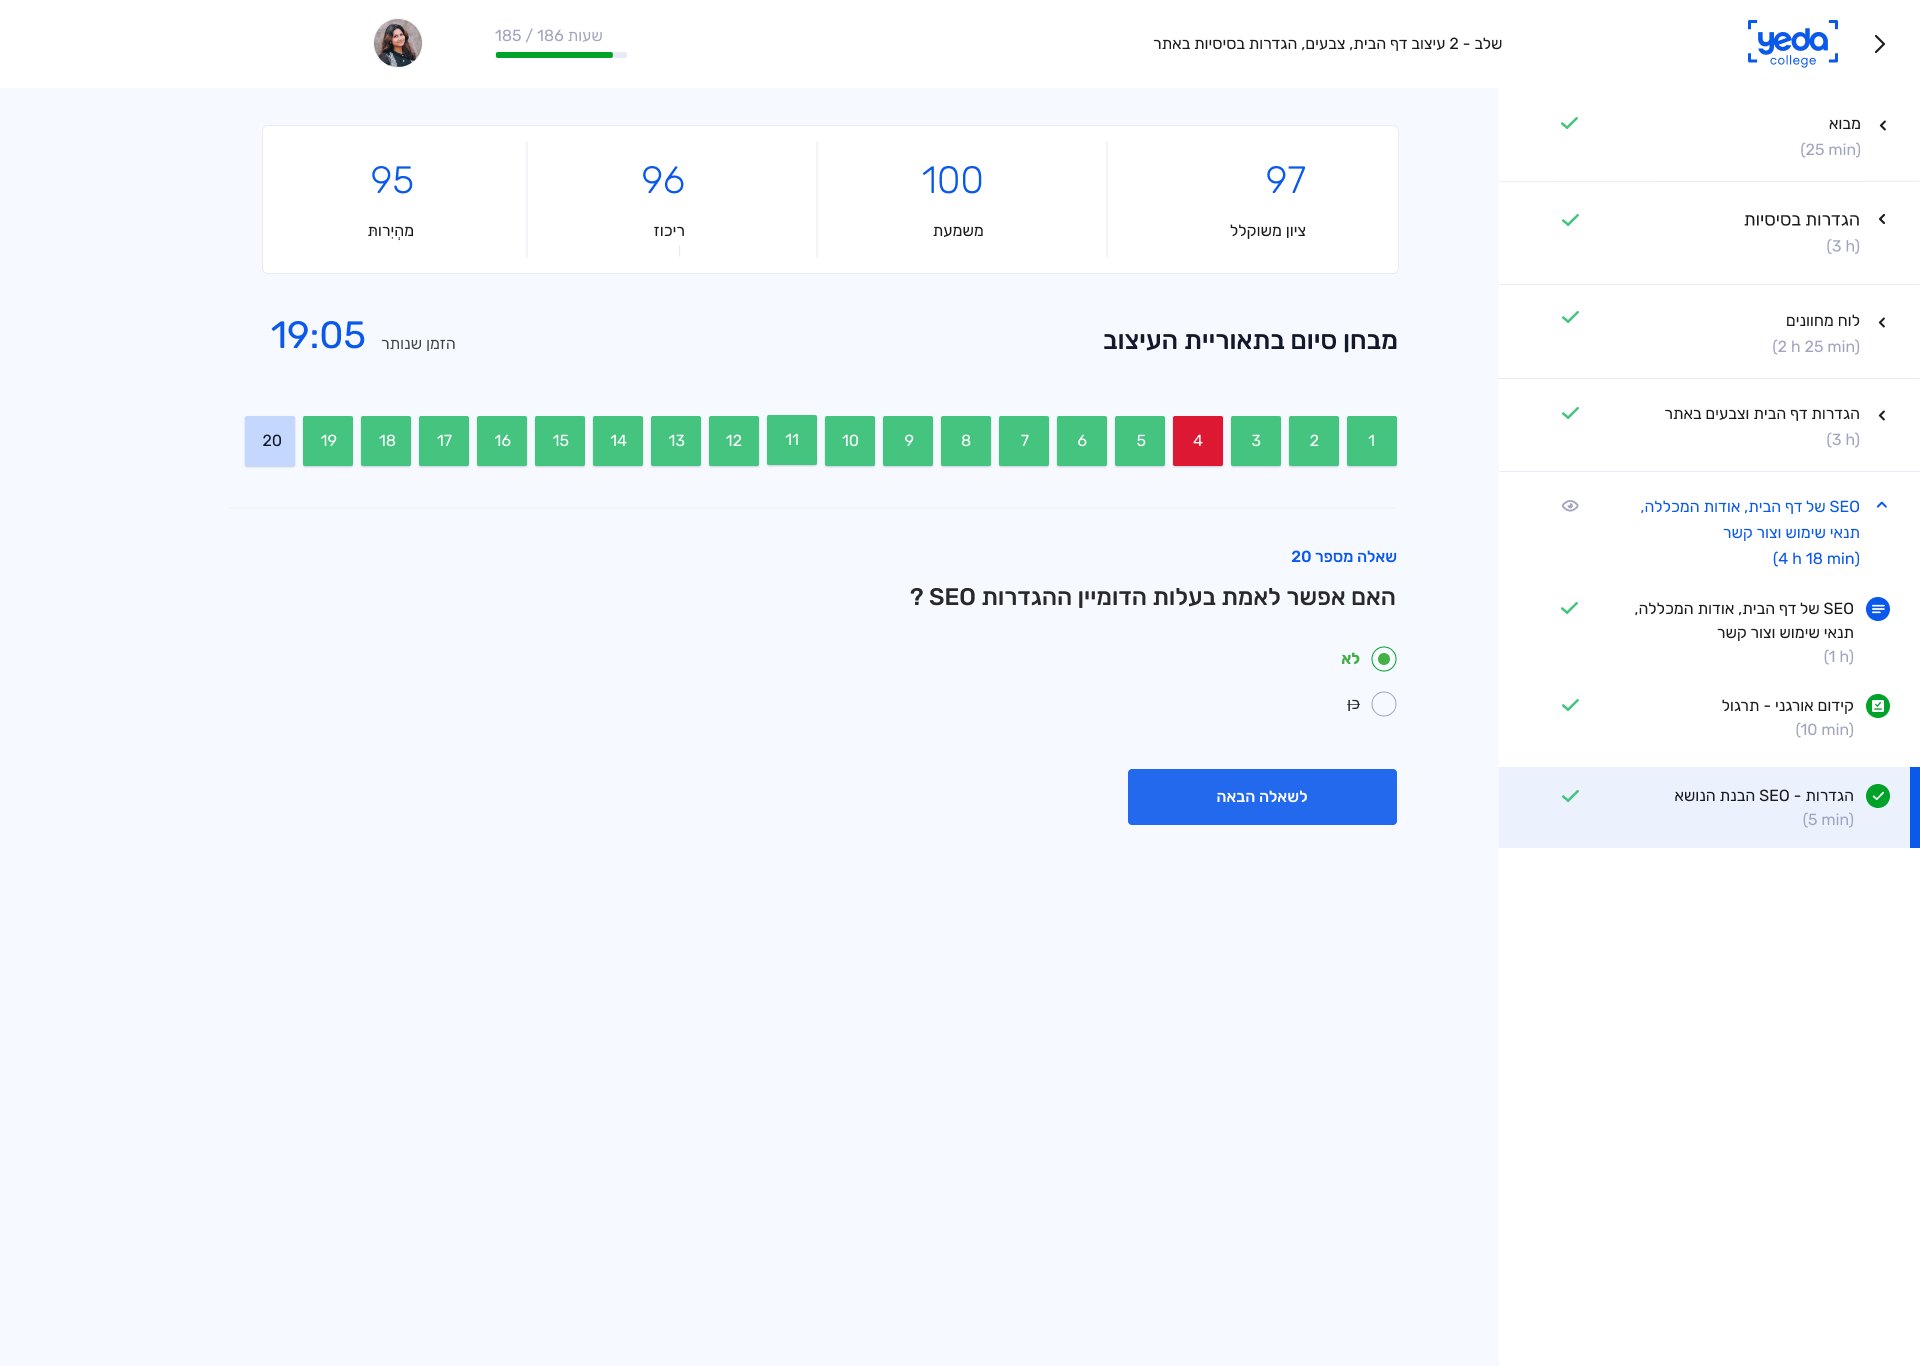Click green check icon for הגדרת SEO lesson
The image size is (1920, 1366).
[1878, 796]
